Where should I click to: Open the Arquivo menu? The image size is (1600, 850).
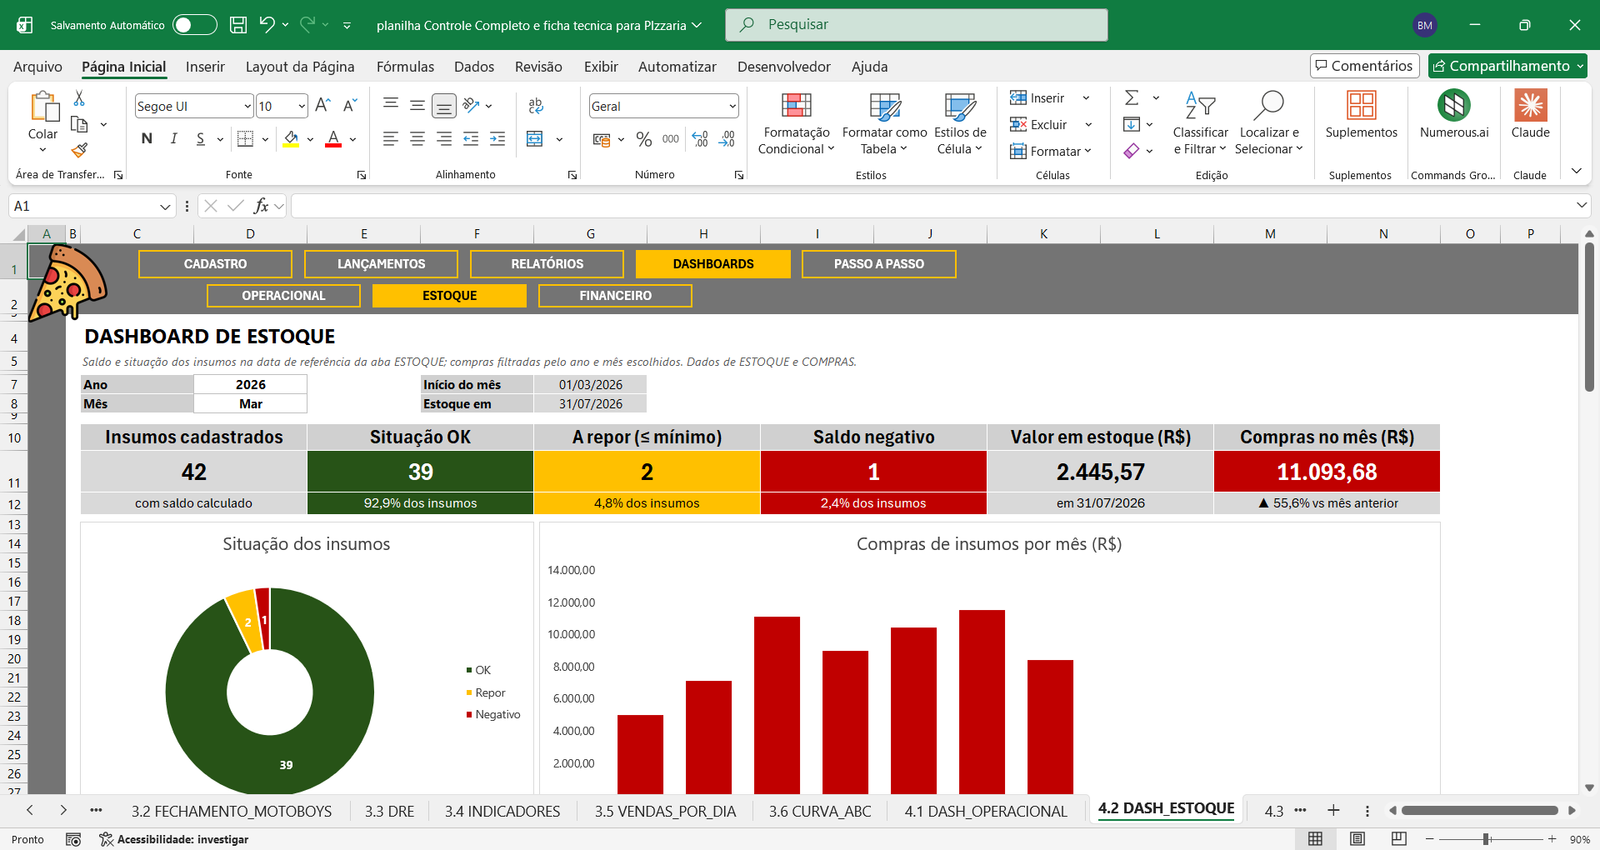pos(38,67)
